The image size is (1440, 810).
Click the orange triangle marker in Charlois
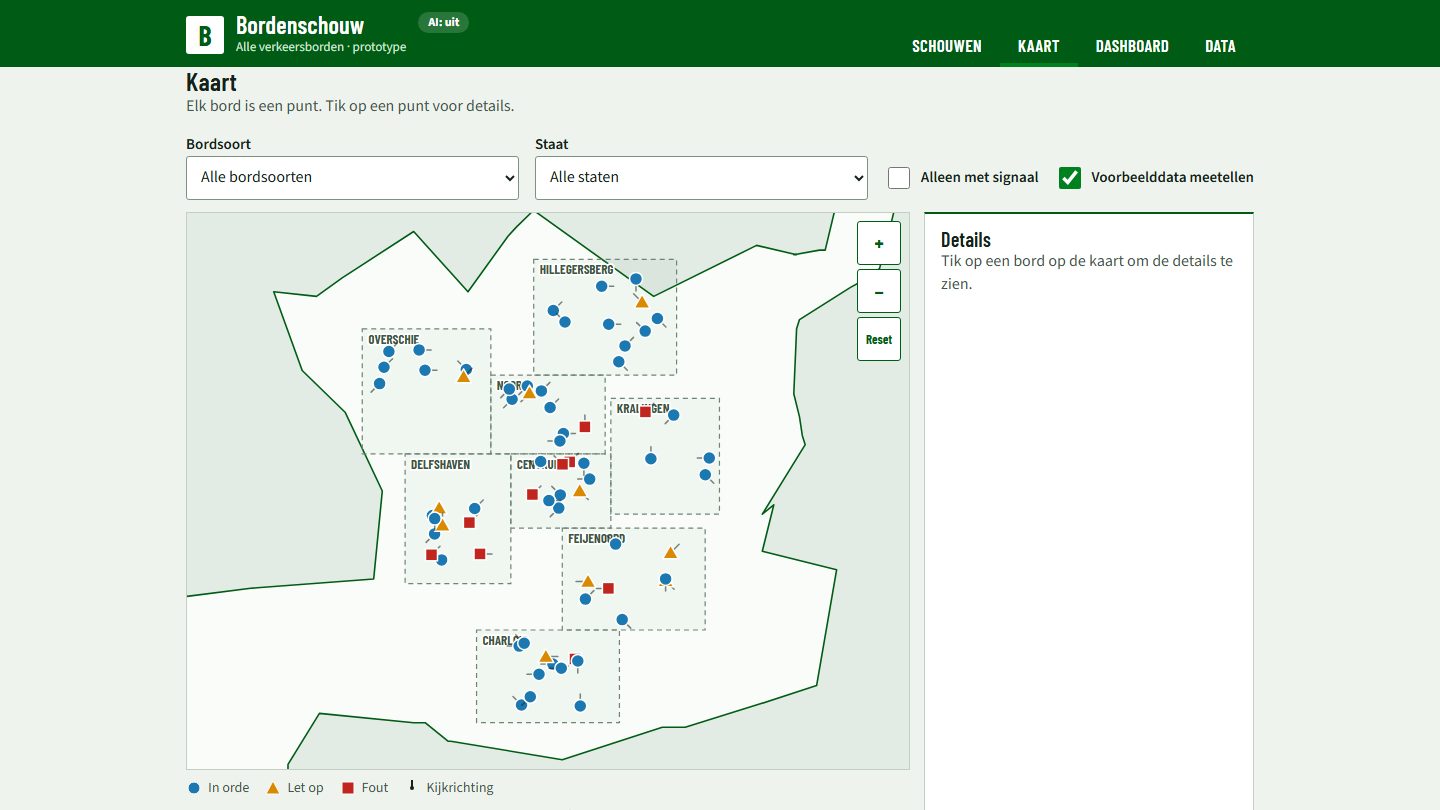point(545,657)
